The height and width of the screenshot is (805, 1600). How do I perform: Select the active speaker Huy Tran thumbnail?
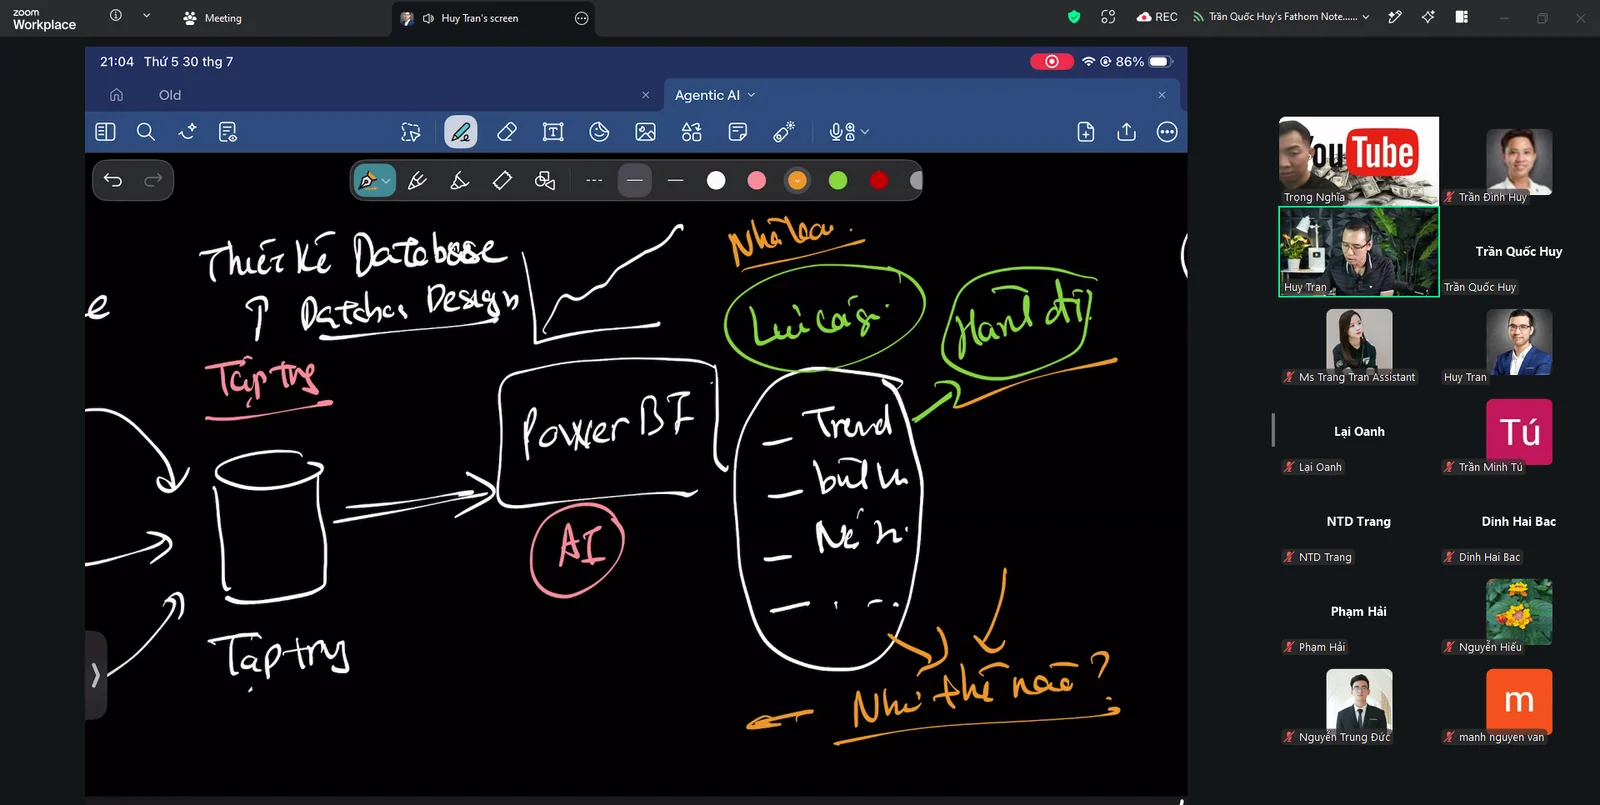pyautogui.click(x=1359, y=251)
